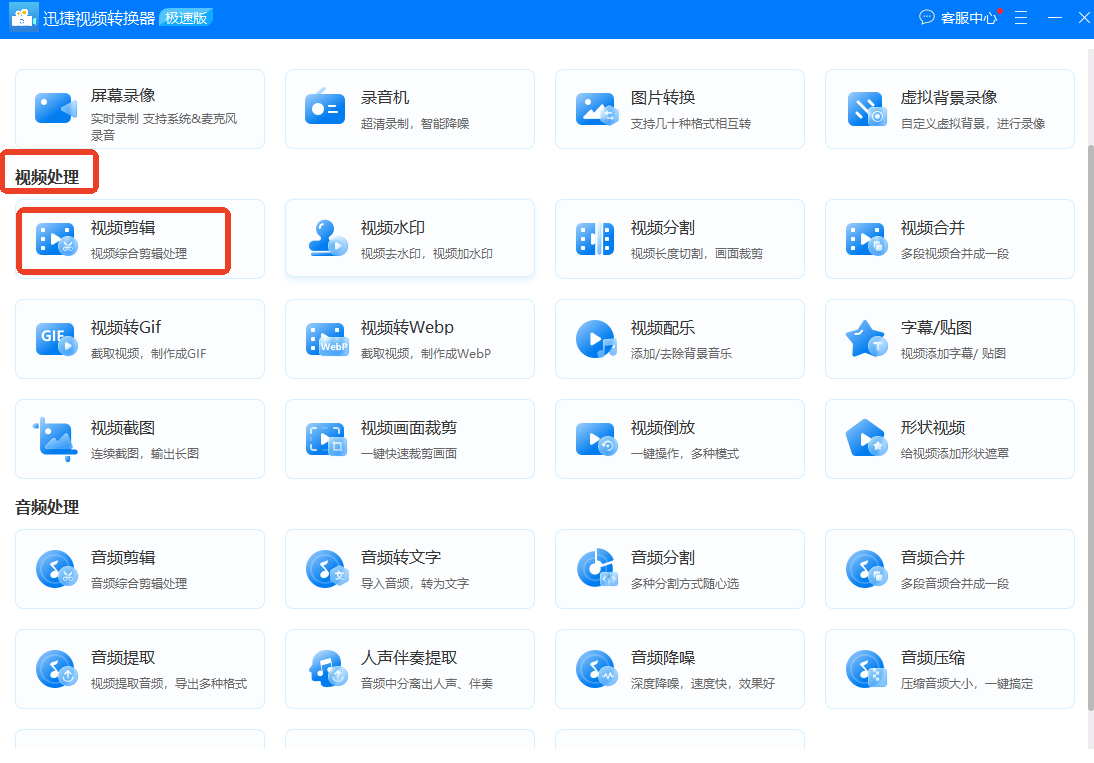
Task: Click the 视频画面裁剪 crop icon
Action: tap(326, 439)
